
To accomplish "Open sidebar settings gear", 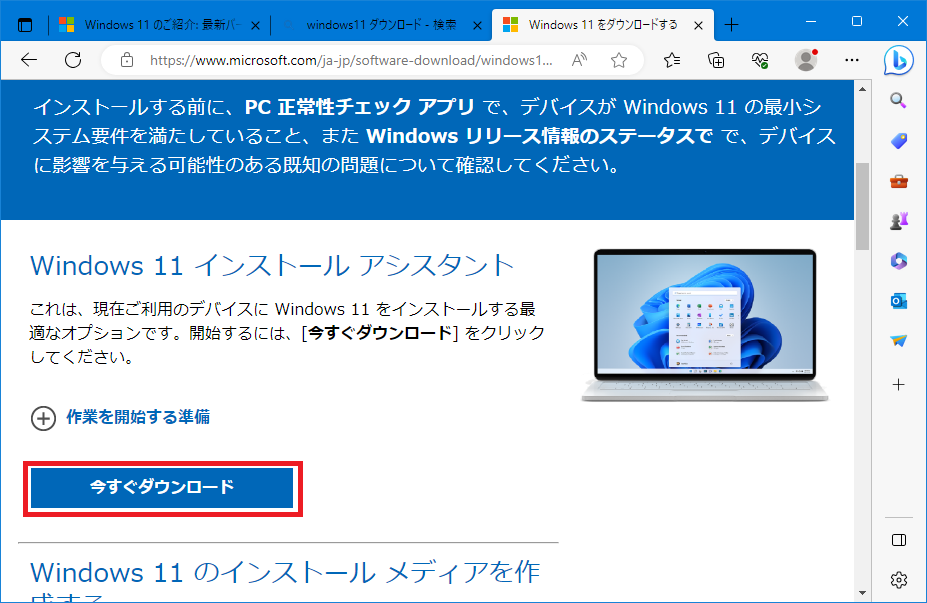I will [899, 580].
